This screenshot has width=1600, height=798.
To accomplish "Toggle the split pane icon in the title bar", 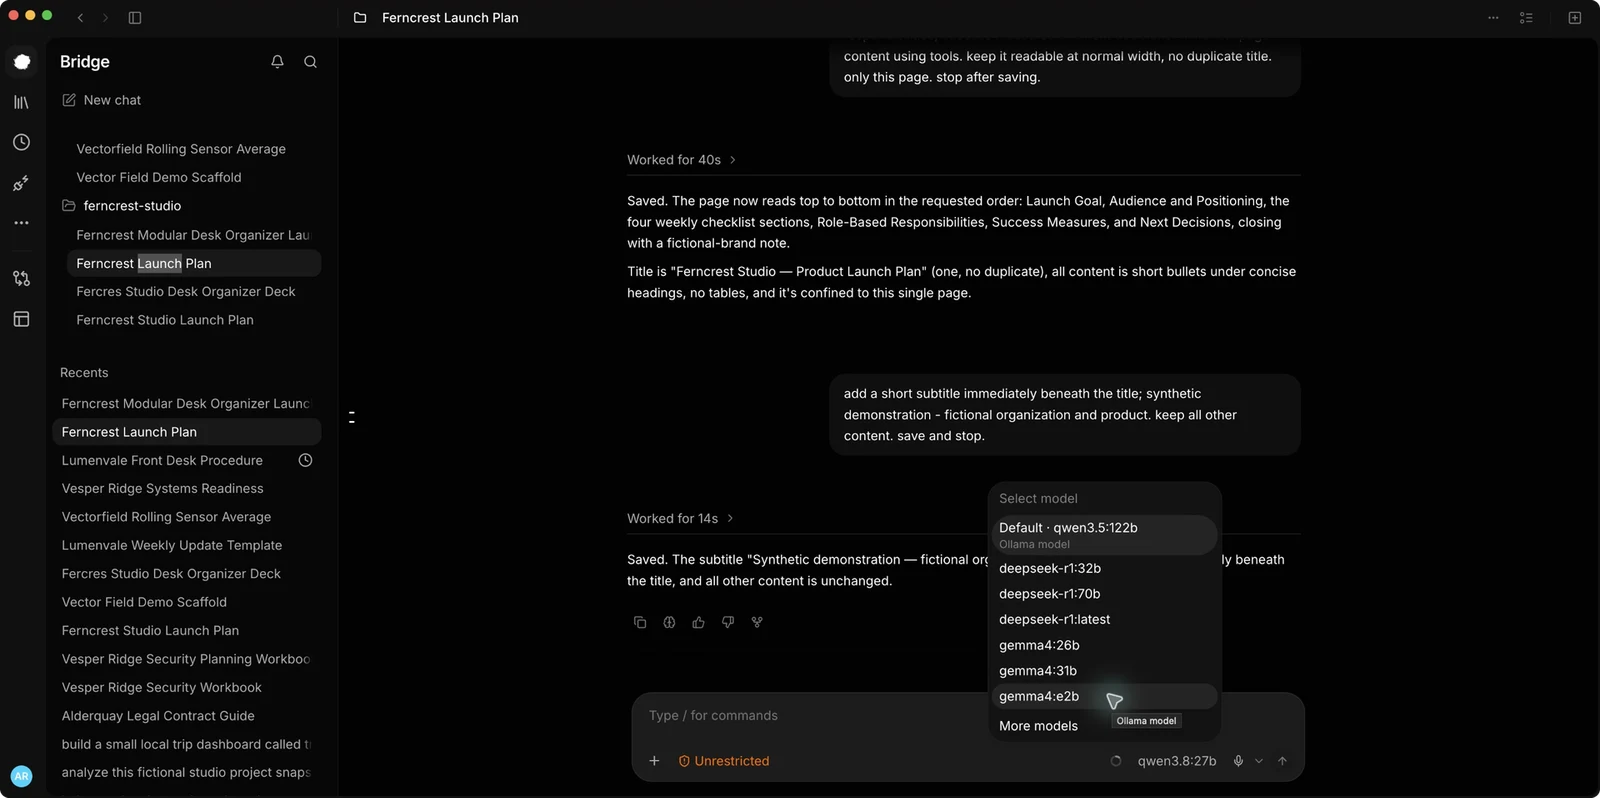I will (x=1575, y=18).
